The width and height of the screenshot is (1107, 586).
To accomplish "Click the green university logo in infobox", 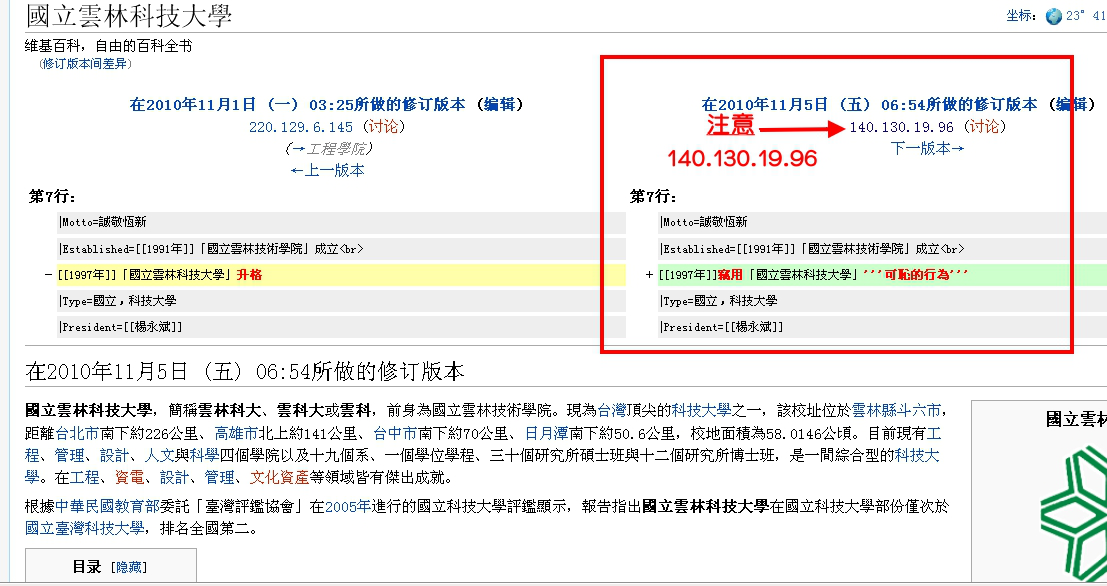I will (1073, 512).
